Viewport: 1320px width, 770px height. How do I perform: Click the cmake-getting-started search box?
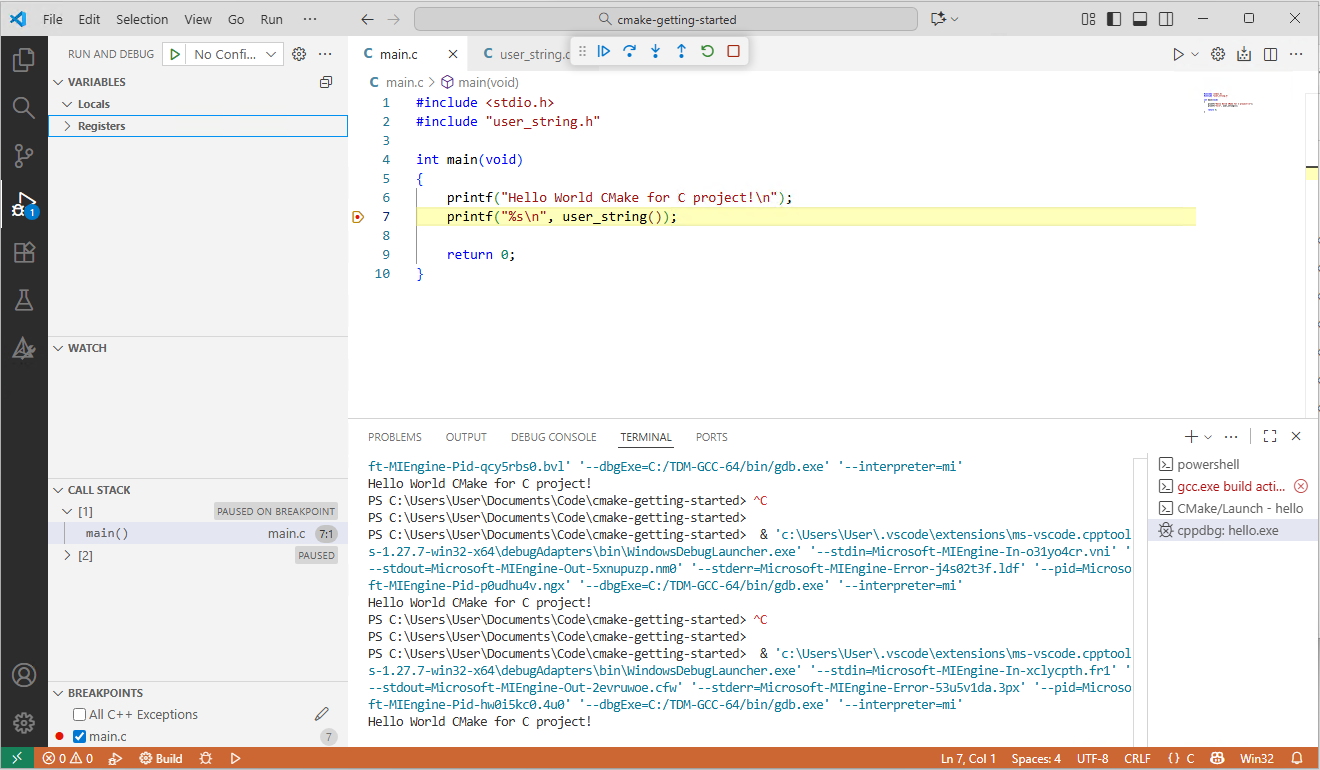(665, 19)
